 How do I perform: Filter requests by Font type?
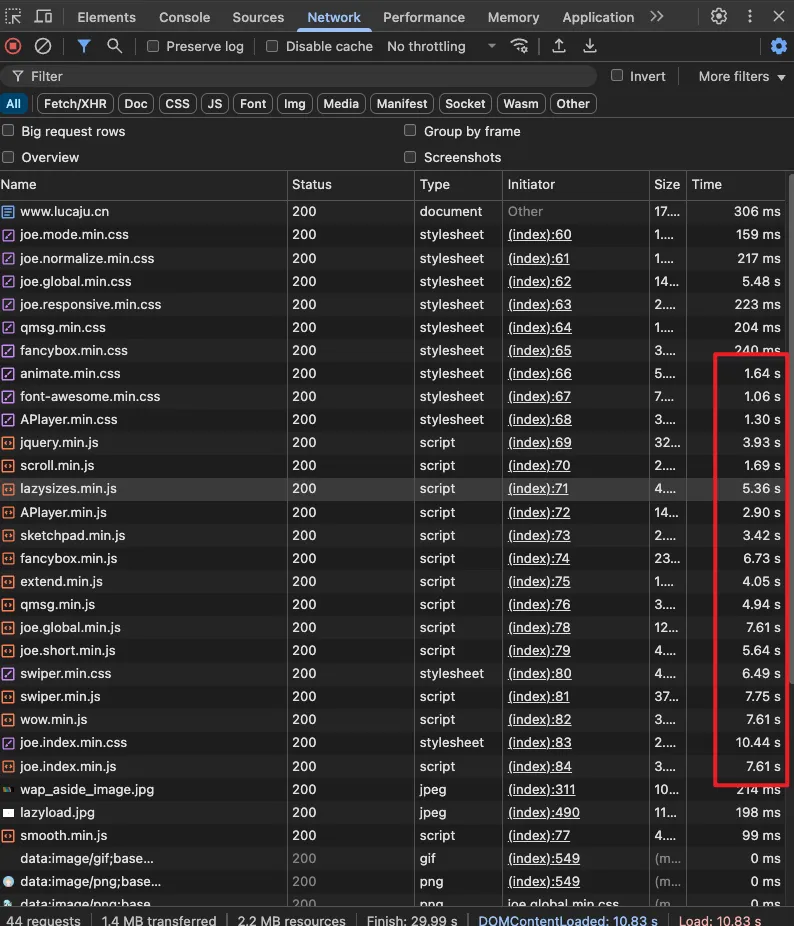point(253,104)
